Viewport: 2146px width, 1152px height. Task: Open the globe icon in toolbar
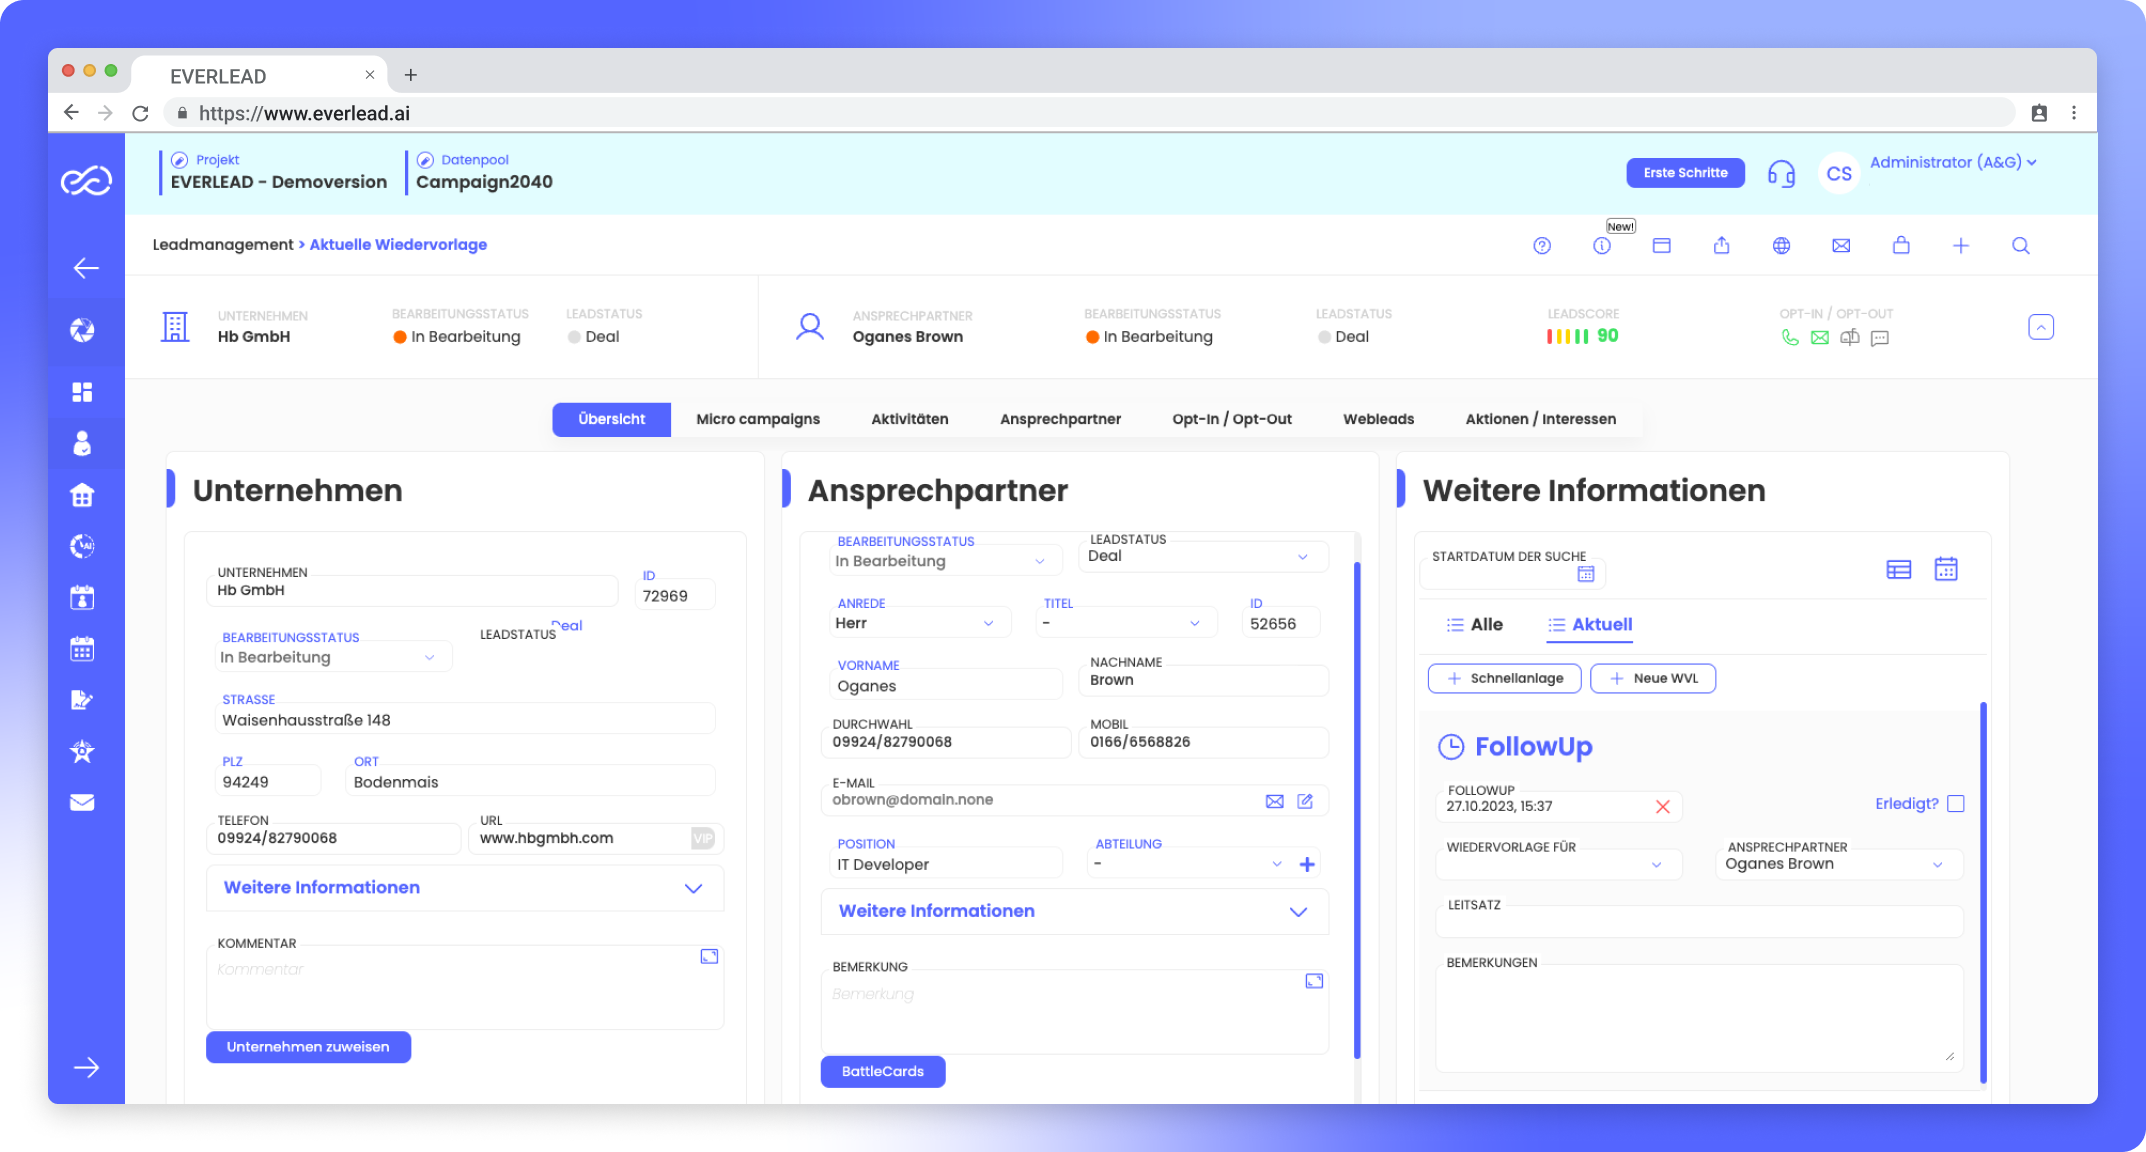[x=1781, y=246]
